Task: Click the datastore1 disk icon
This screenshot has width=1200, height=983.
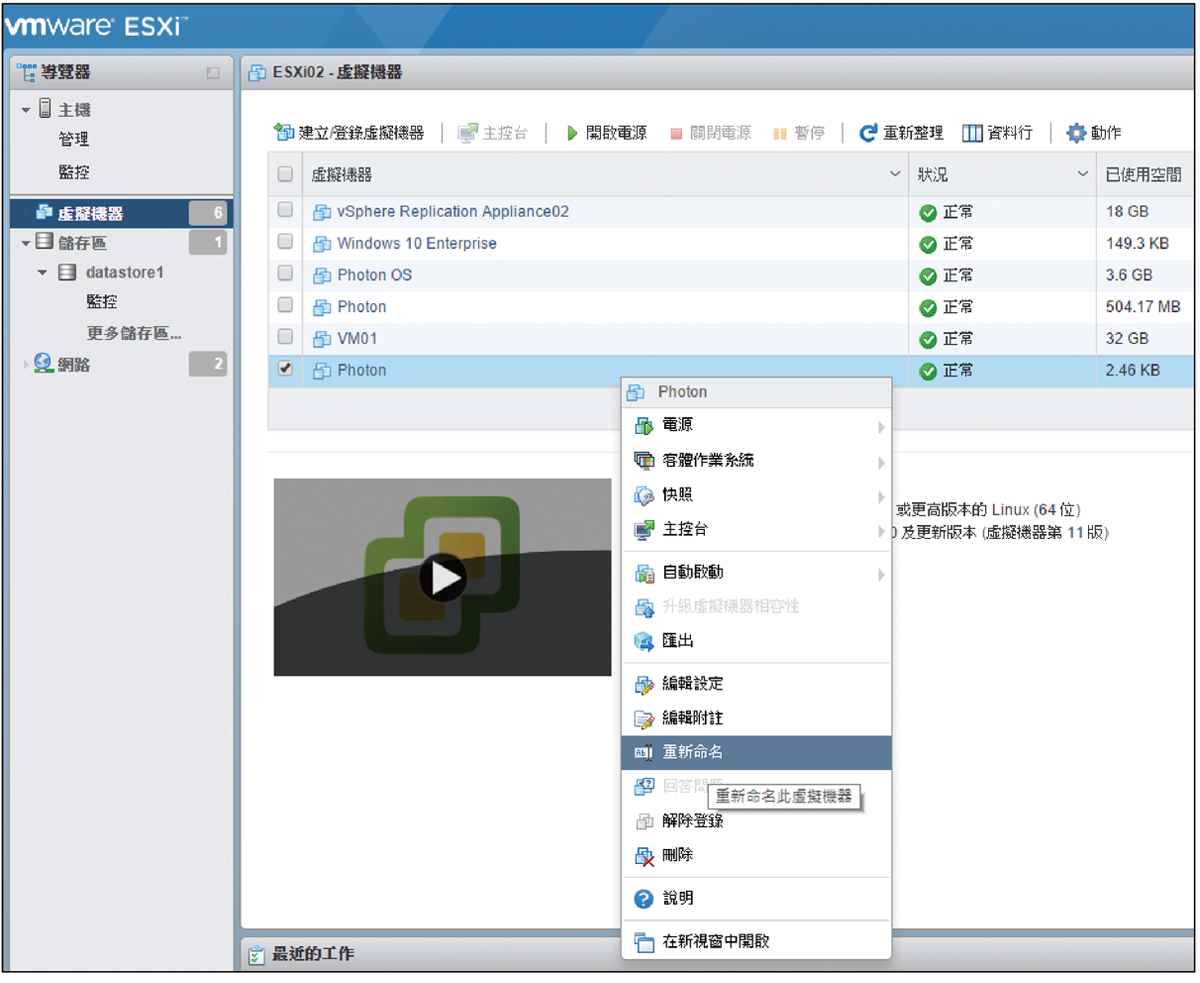Action: pyautogui.click(x=67, y=272)
